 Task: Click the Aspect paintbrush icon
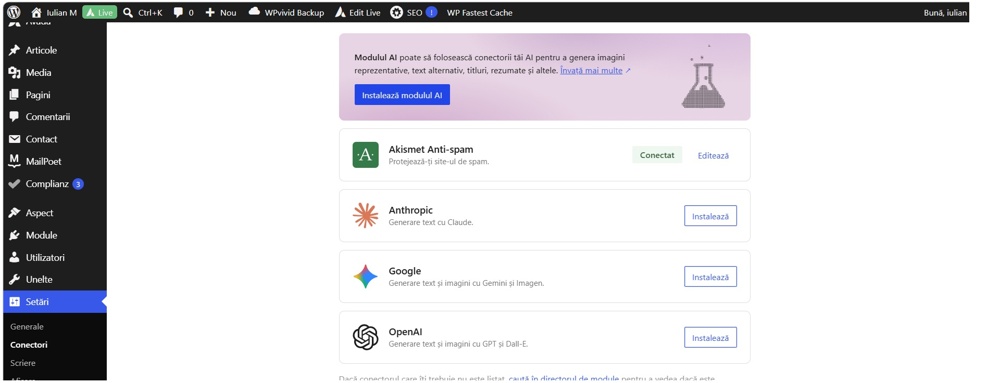(15, 213)
